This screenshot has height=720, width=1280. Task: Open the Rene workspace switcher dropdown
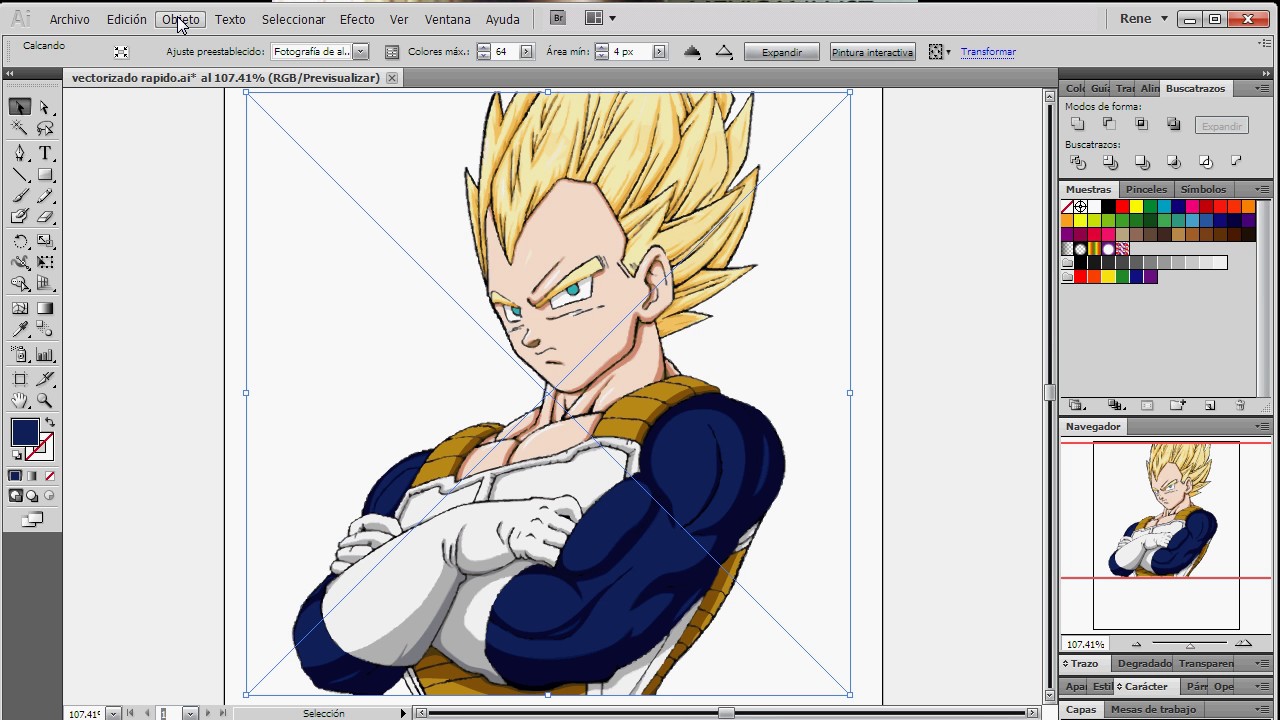click(1143, 19)
